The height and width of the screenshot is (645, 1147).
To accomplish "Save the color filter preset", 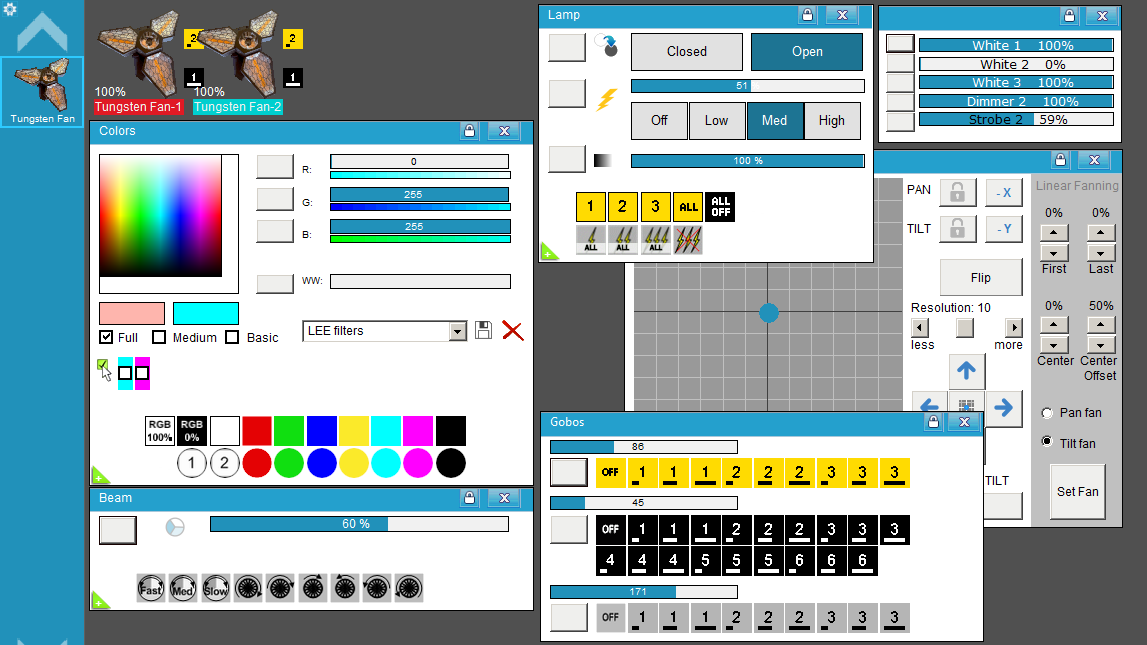I will (484, 330).
